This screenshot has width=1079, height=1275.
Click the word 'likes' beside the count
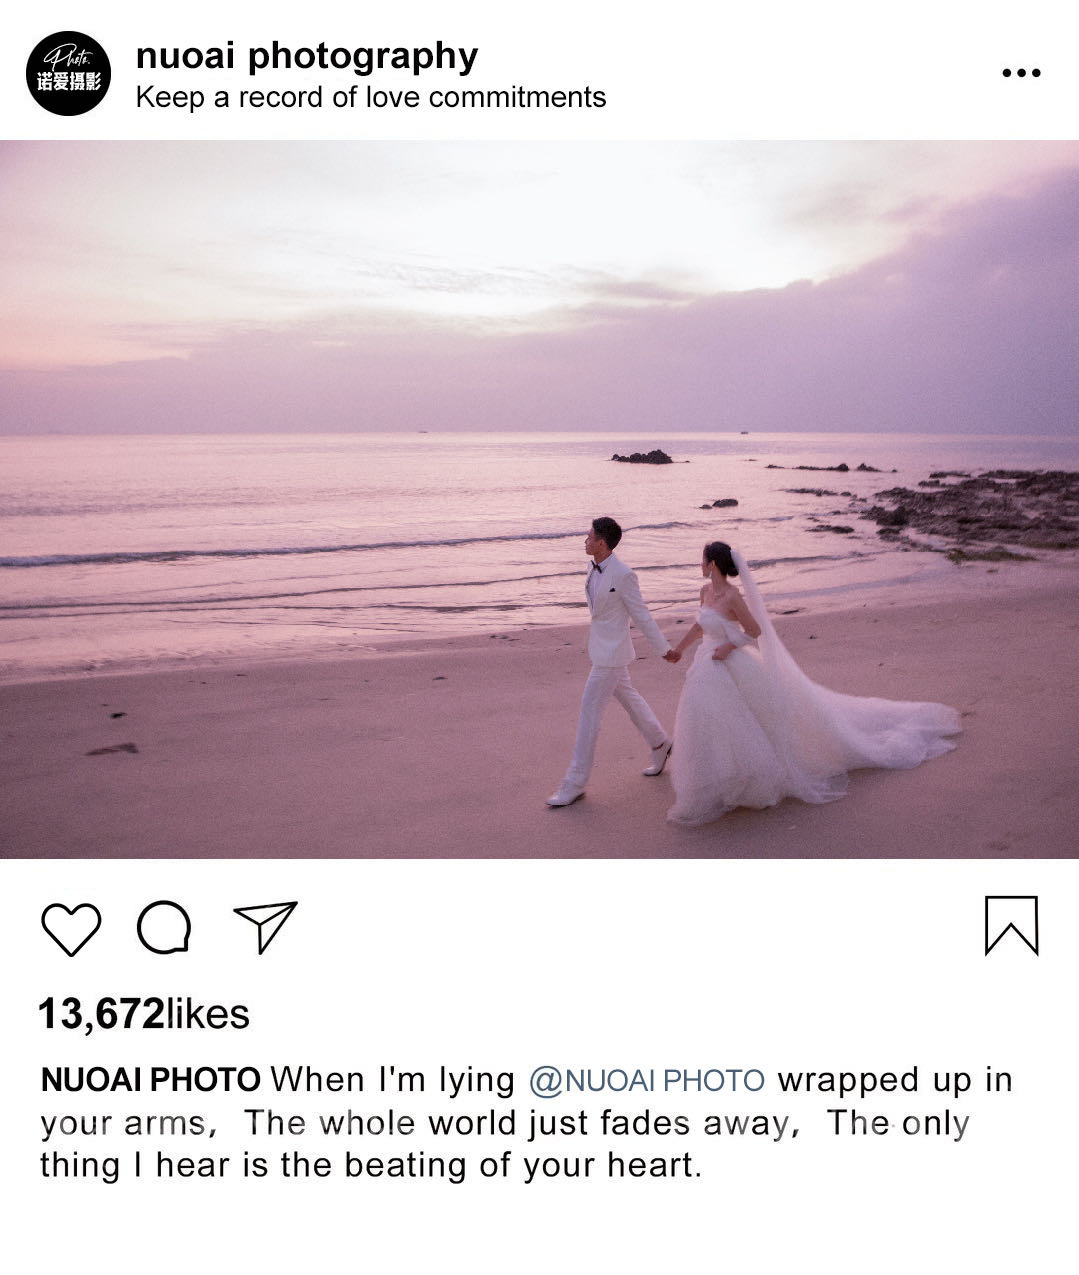[x=207, y=1014]
